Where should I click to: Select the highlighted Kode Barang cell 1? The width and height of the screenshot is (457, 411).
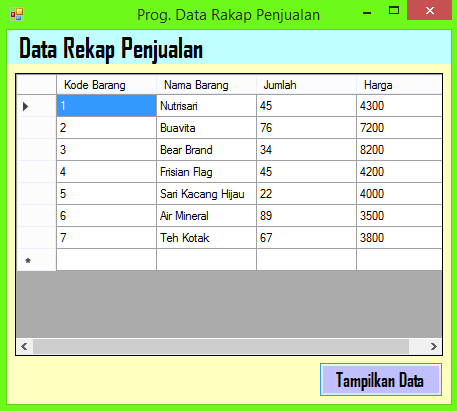[x=106, y=106]
